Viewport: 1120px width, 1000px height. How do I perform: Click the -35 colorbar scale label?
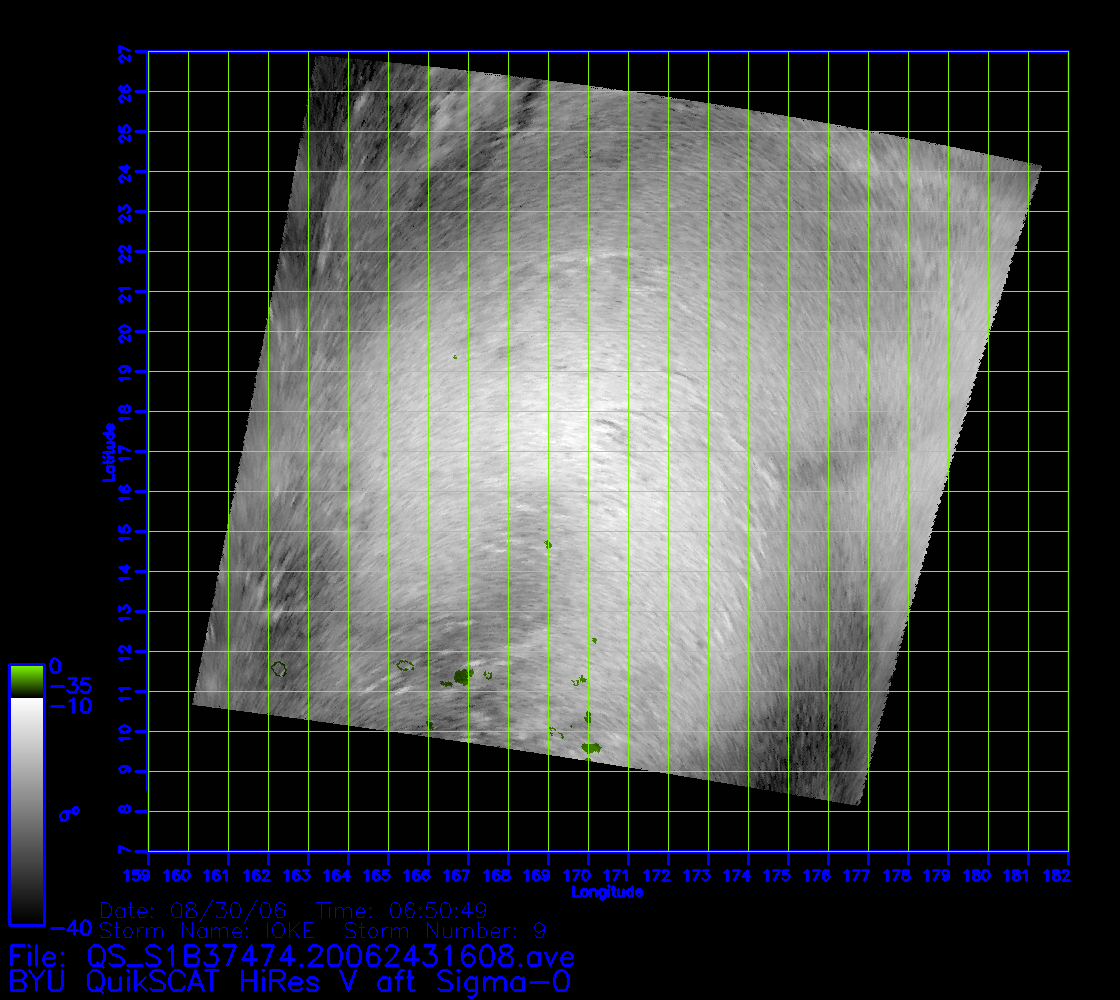click(x=70, y=687)
